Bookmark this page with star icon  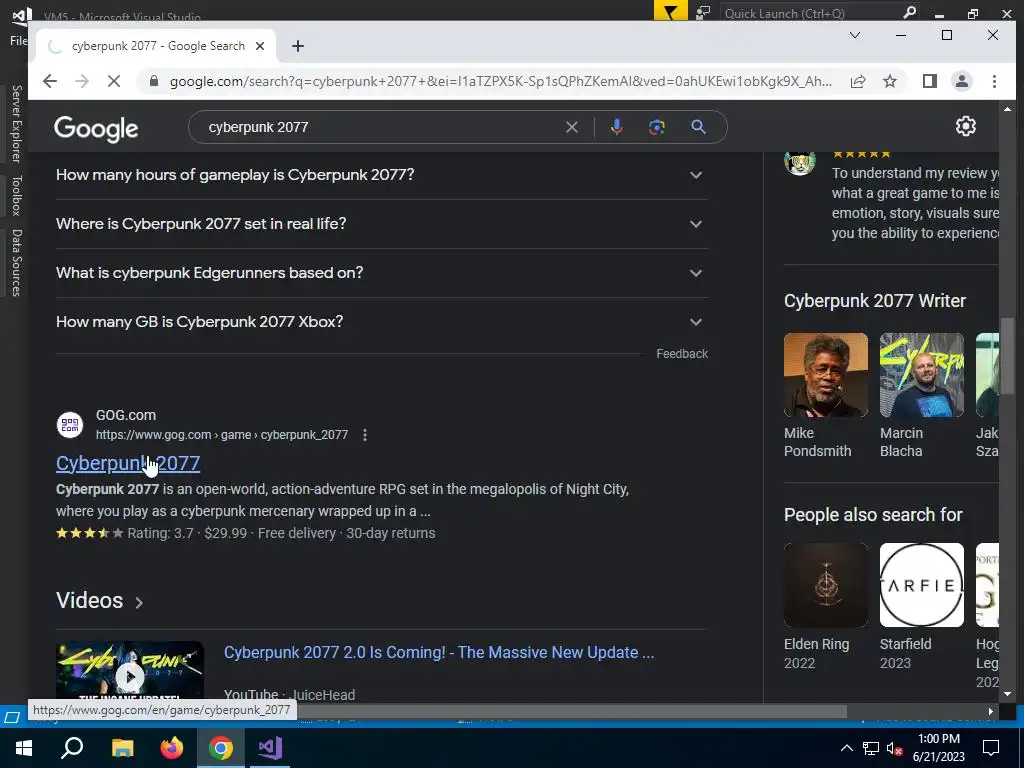tap(890, 81)
